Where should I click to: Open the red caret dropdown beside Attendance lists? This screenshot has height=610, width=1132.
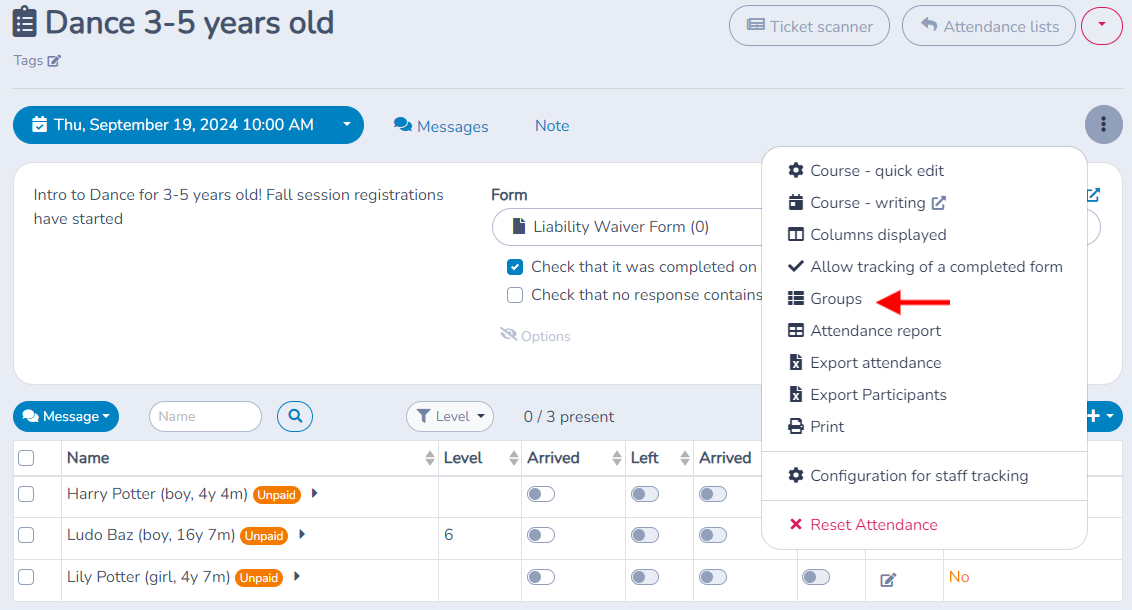click(1102, 25)
